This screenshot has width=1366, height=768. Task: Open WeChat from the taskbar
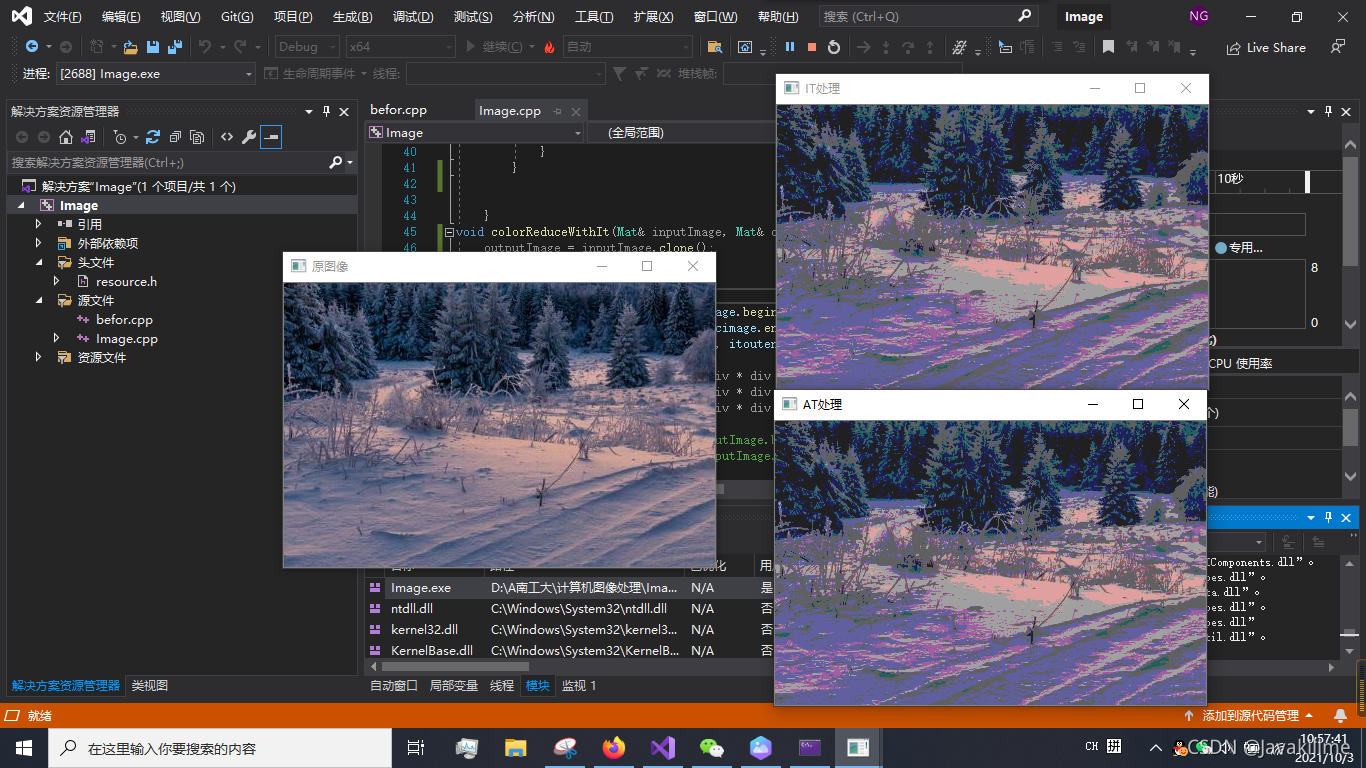712,747
